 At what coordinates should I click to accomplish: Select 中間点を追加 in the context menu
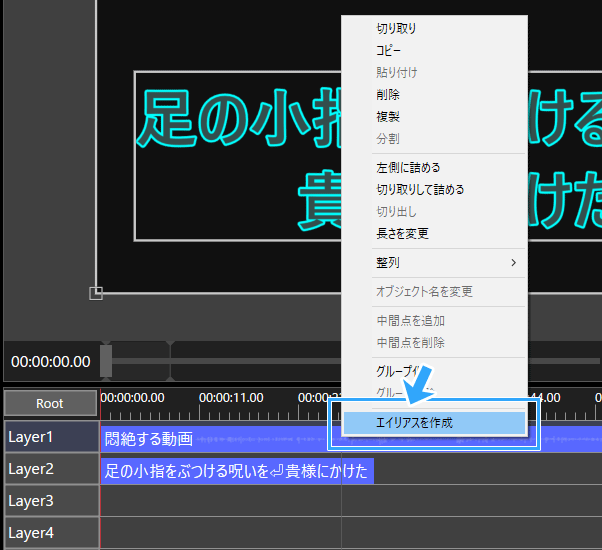tap(410, 321)
